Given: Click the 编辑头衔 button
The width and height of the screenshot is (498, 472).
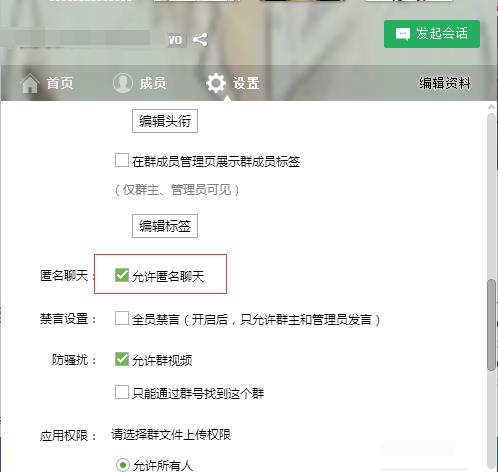Looking at the screenshot, I should (165, 121).
